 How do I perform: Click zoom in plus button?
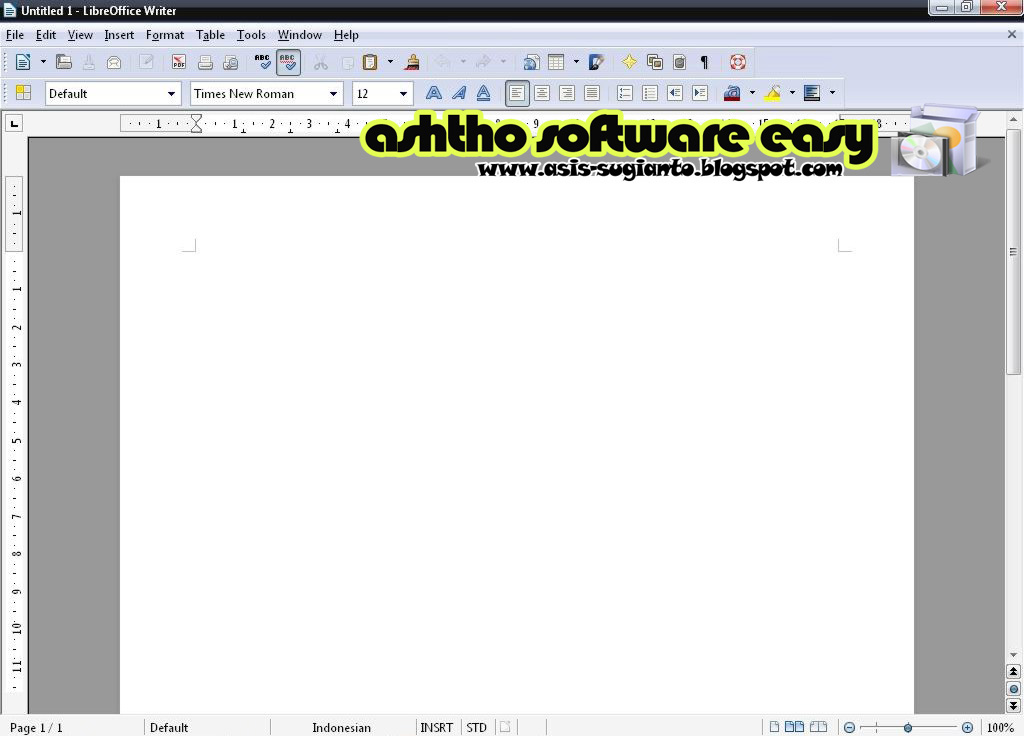(967, 727)
